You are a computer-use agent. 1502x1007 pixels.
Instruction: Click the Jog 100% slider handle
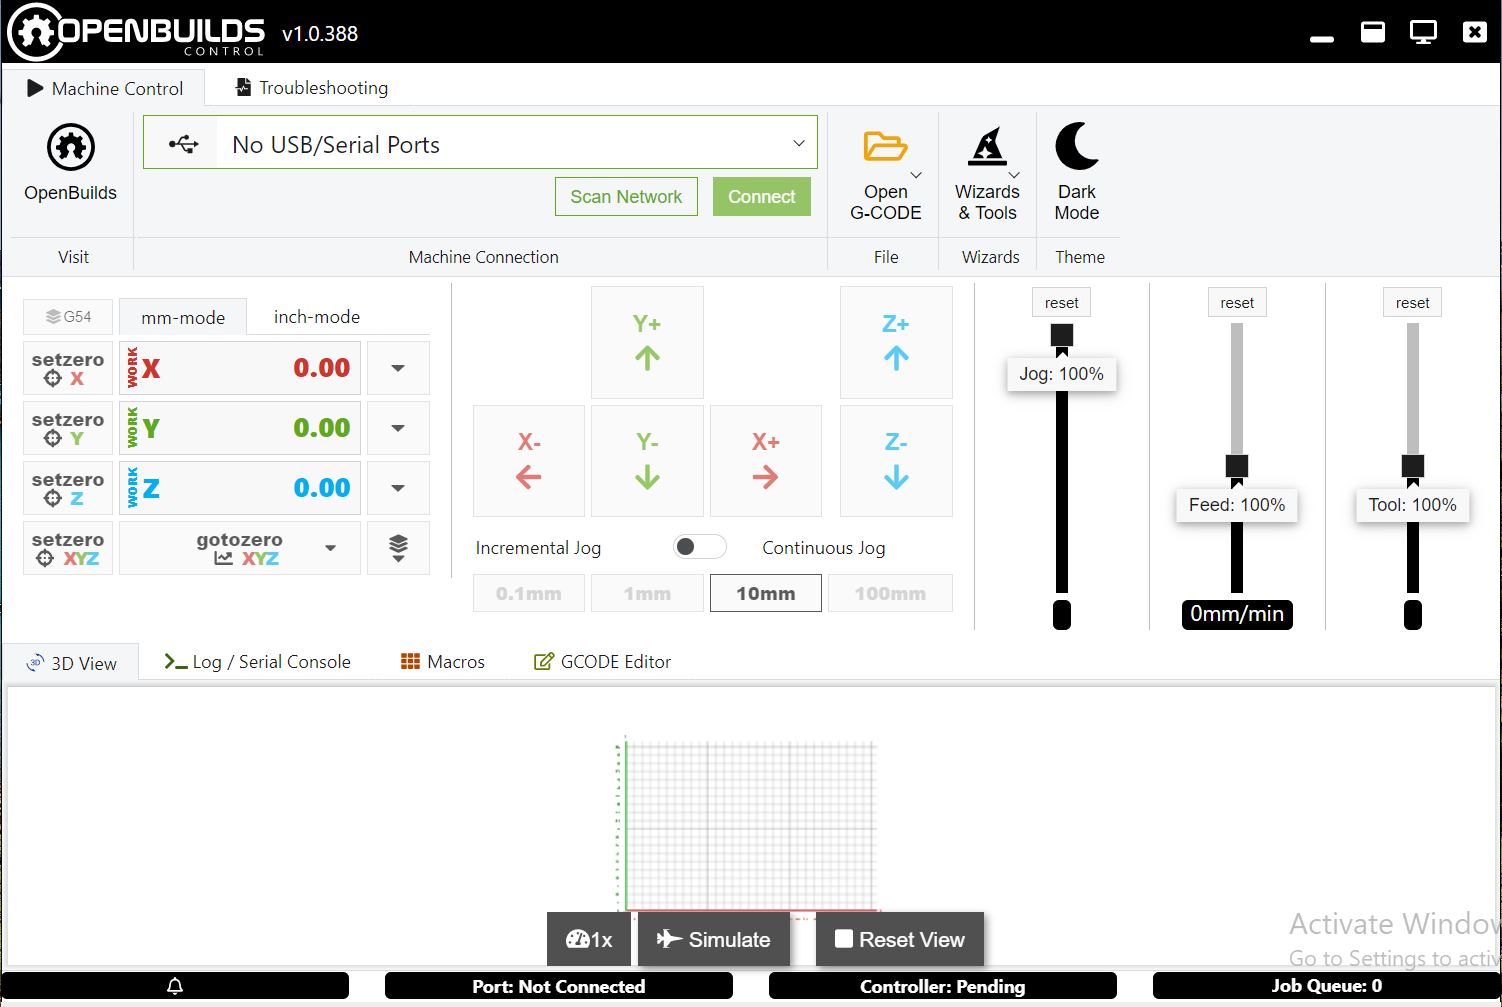1062,335
